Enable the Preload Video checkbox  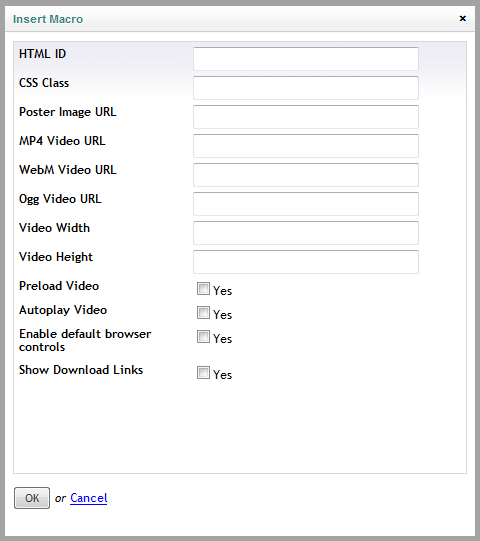[x=203, y=288]
